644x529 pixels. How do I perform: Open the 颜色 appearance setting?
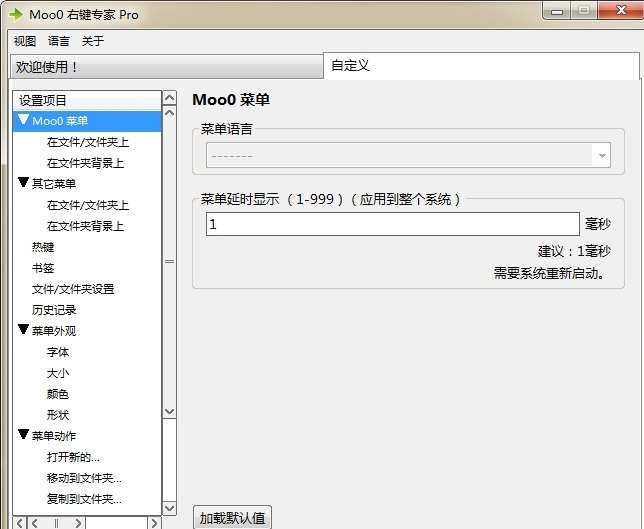58,394
